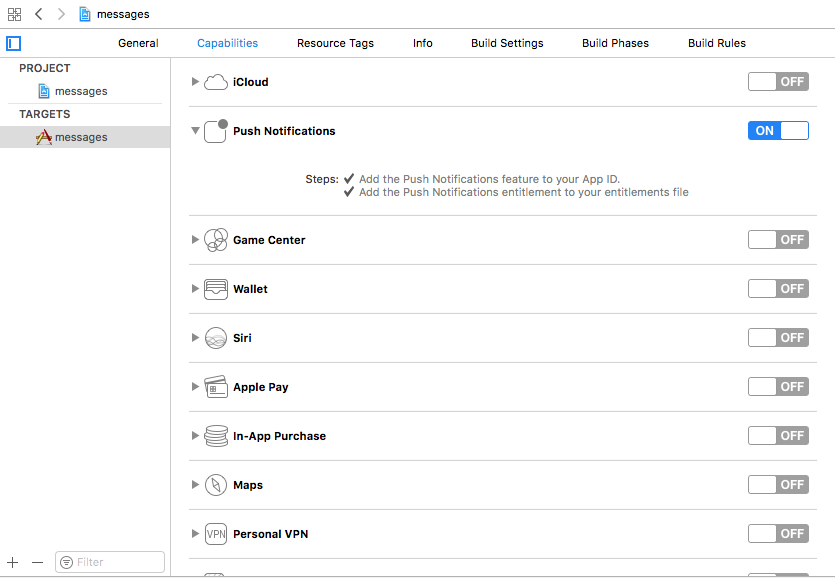
Task: Expand the iCloud section
Action: [195, 82]
